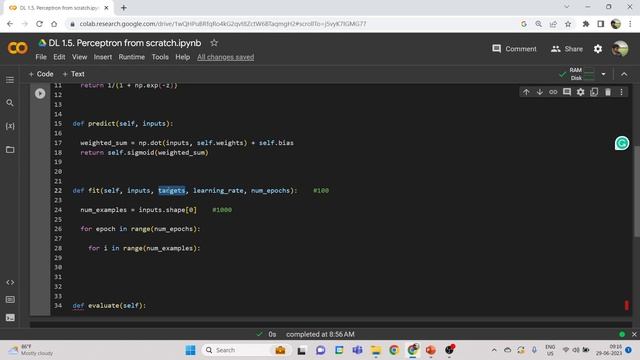
Task: Open the code snippets icon
Action: (x=10, y=282)
